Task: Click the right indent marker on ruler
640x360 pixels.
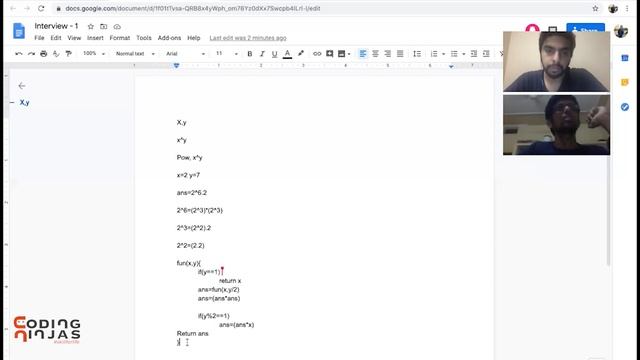Action: [451, 66]
